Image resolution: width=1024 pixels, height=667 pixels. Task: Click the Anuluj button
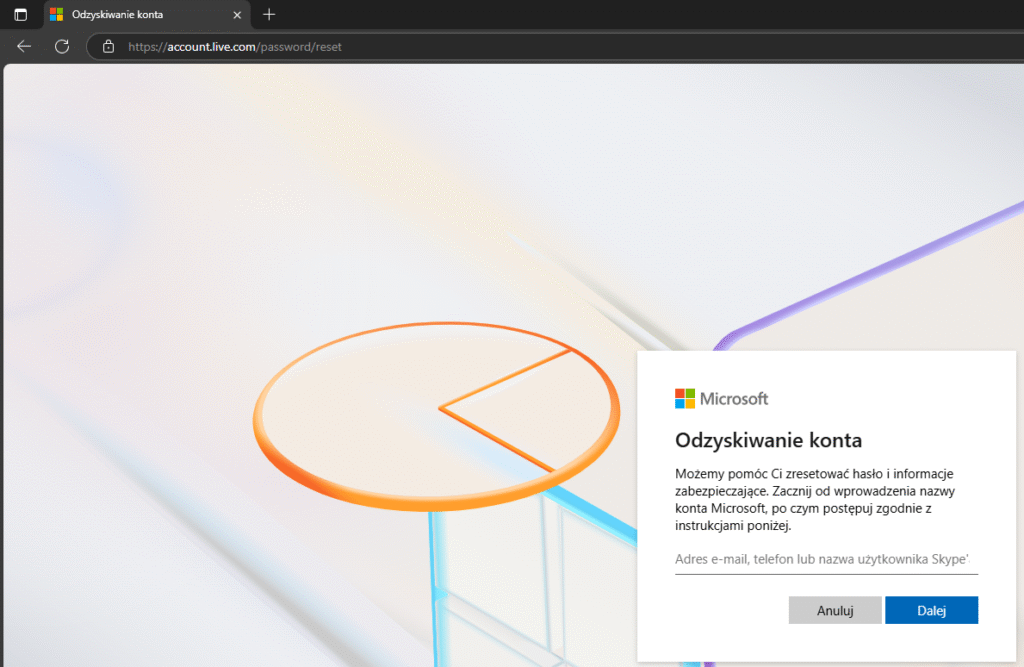pyautogui.click(x=835, y=609)
